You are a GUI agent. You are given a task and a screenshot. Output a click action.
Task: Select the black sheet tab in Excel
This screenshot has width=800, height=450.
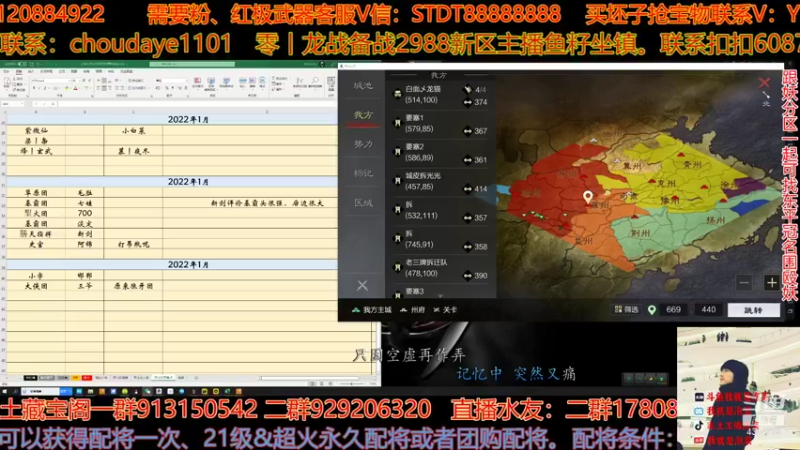30,378
